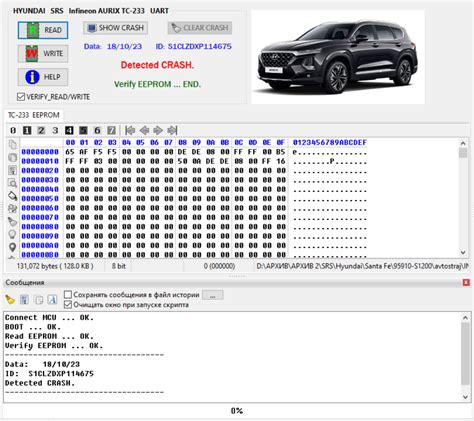Click the READ button
Image resolution: width=474 pixels, height=421 pixels.
click(43, 30)
